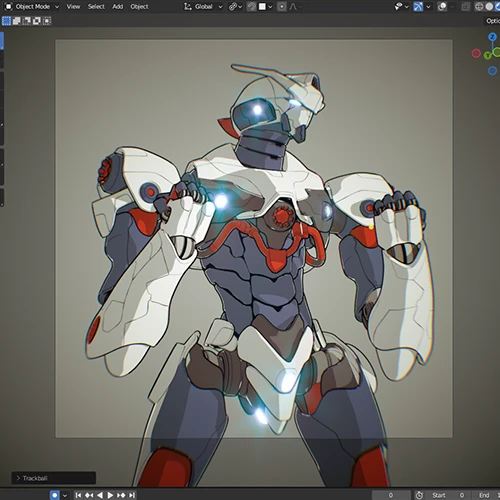Jump to the first frame
500x500 pixels.
(78, 495)
